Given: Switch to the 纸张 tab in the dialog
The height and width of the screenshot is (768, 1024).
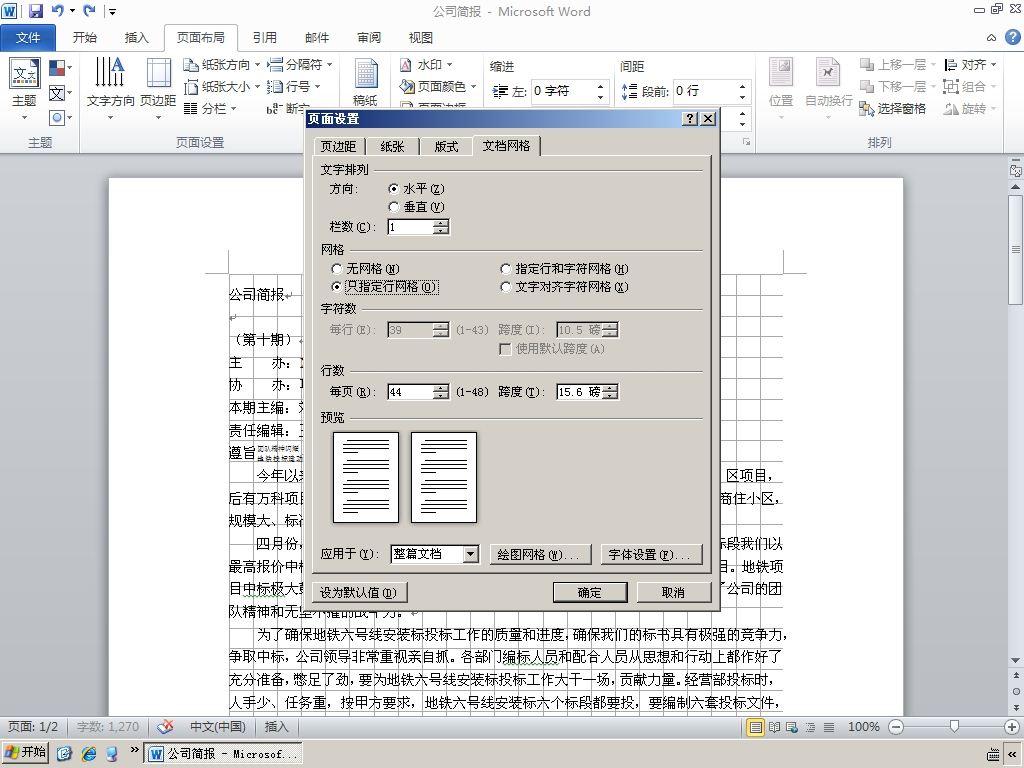Looking at the screenshot, I should pyautogui.click(x=392, y=146).
